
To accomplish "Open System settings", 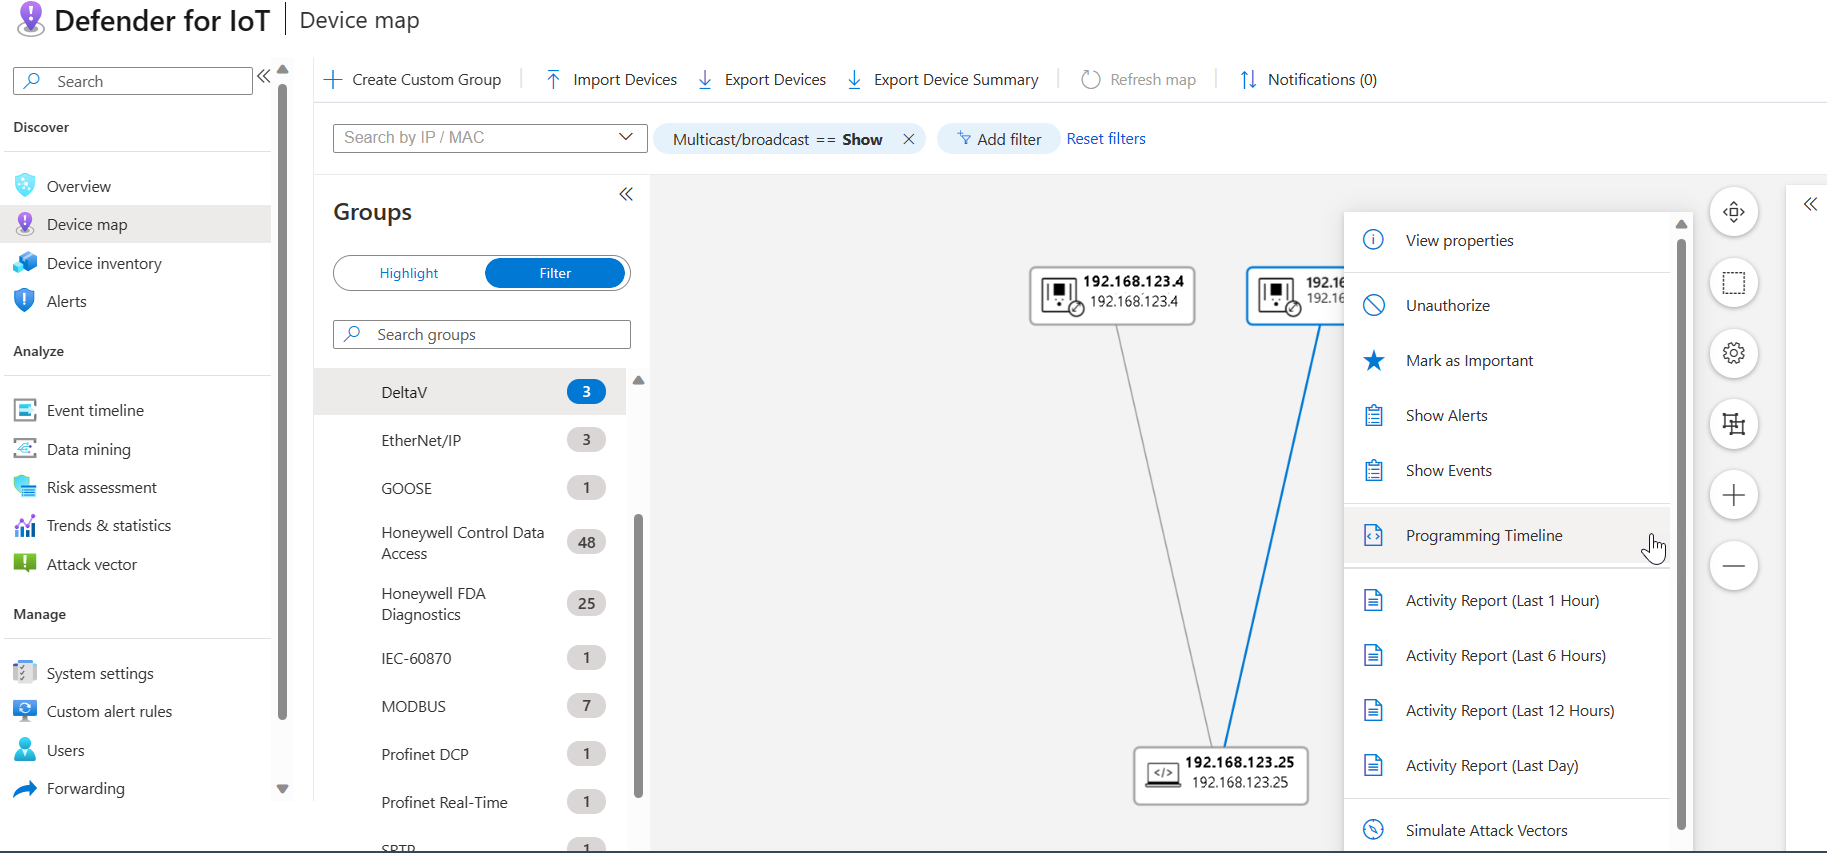I will pos(100,673).
